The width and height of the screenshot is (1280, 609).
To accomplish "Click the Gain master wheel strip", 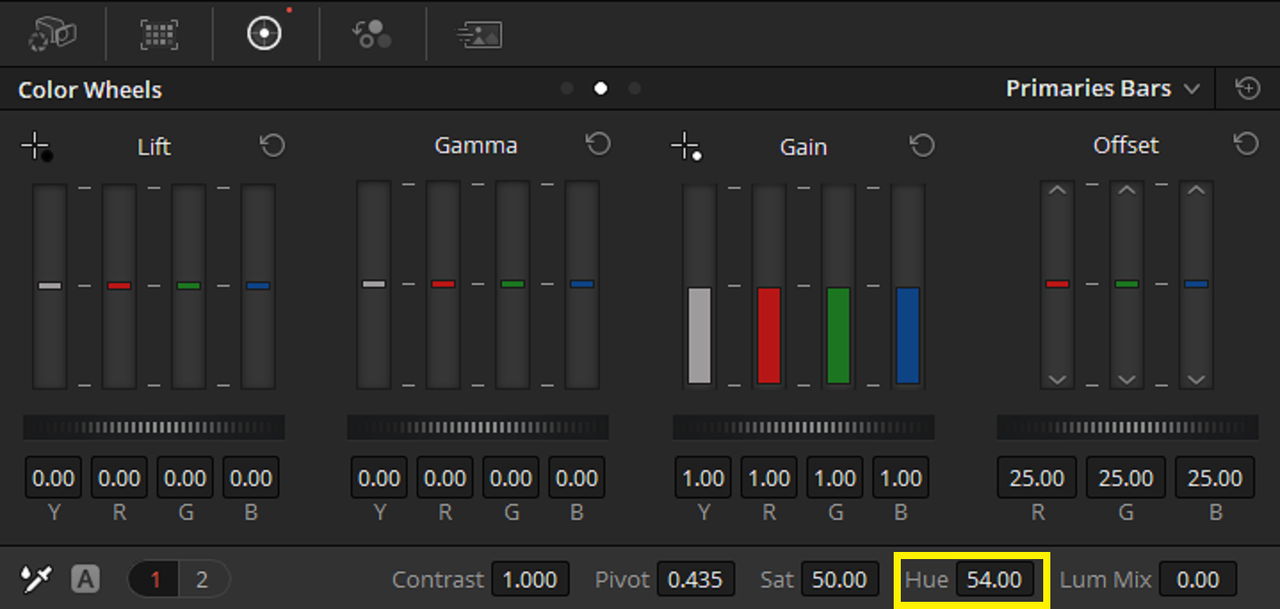I will click(x=803, y=428).
